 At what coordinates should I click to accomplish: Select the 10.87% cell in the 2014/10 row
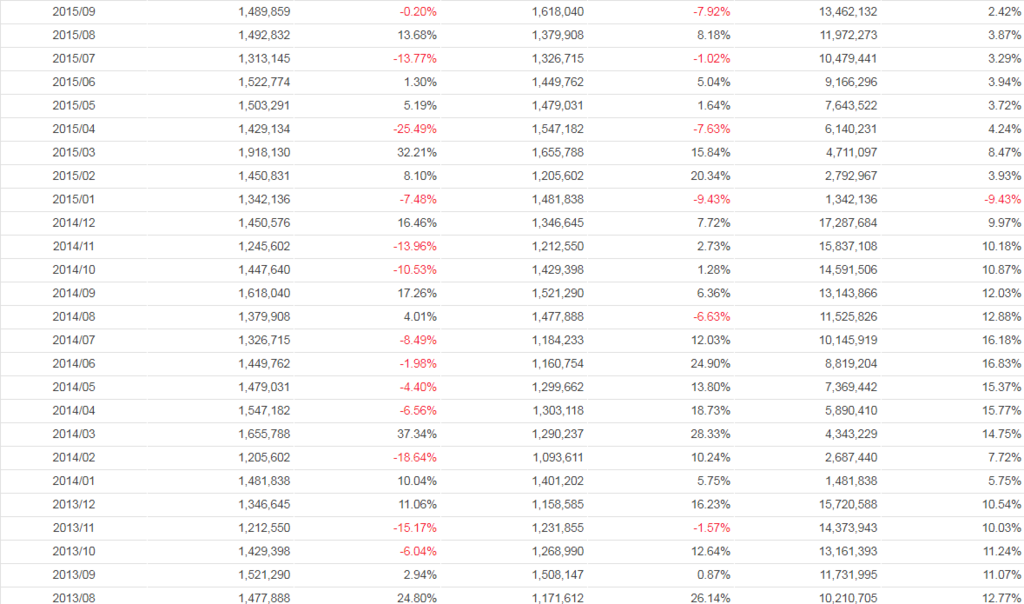click(x=1001, y=269)
